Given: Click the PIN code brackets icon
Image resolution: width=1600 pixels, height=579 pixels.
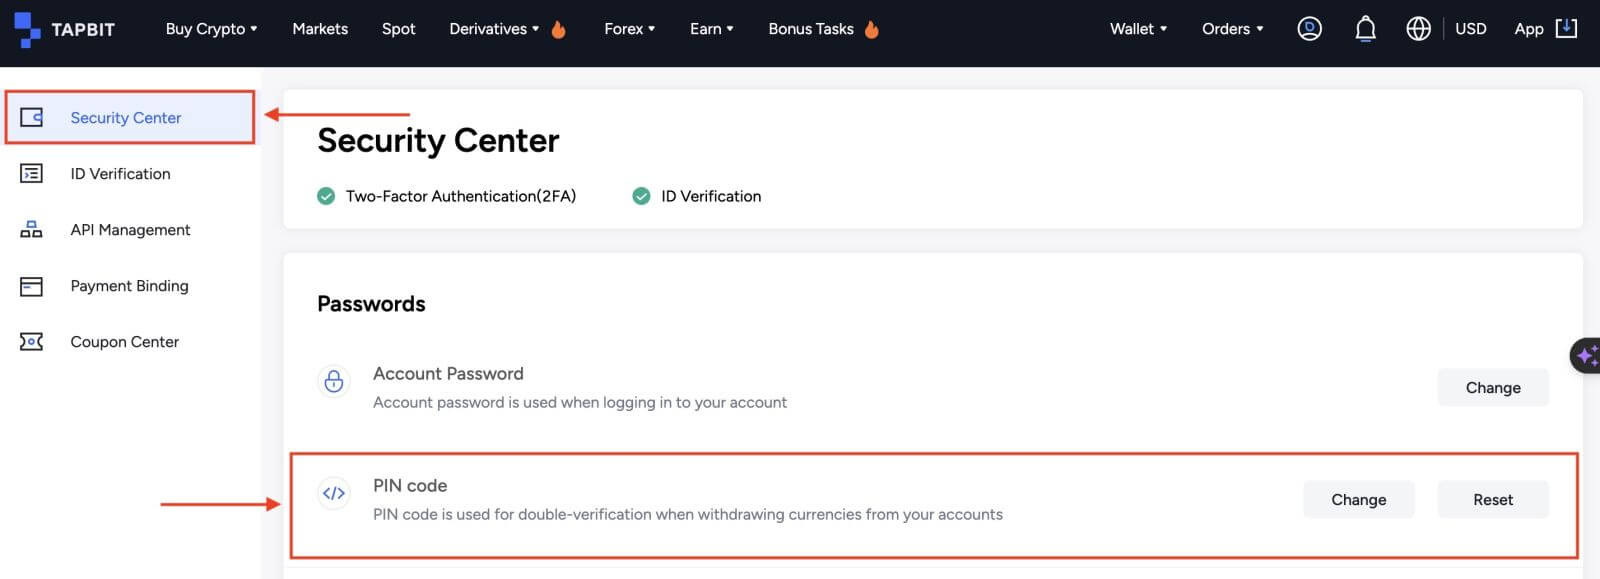Looking at the screenshot, I should pyautogui.click(x=334, y=493).
